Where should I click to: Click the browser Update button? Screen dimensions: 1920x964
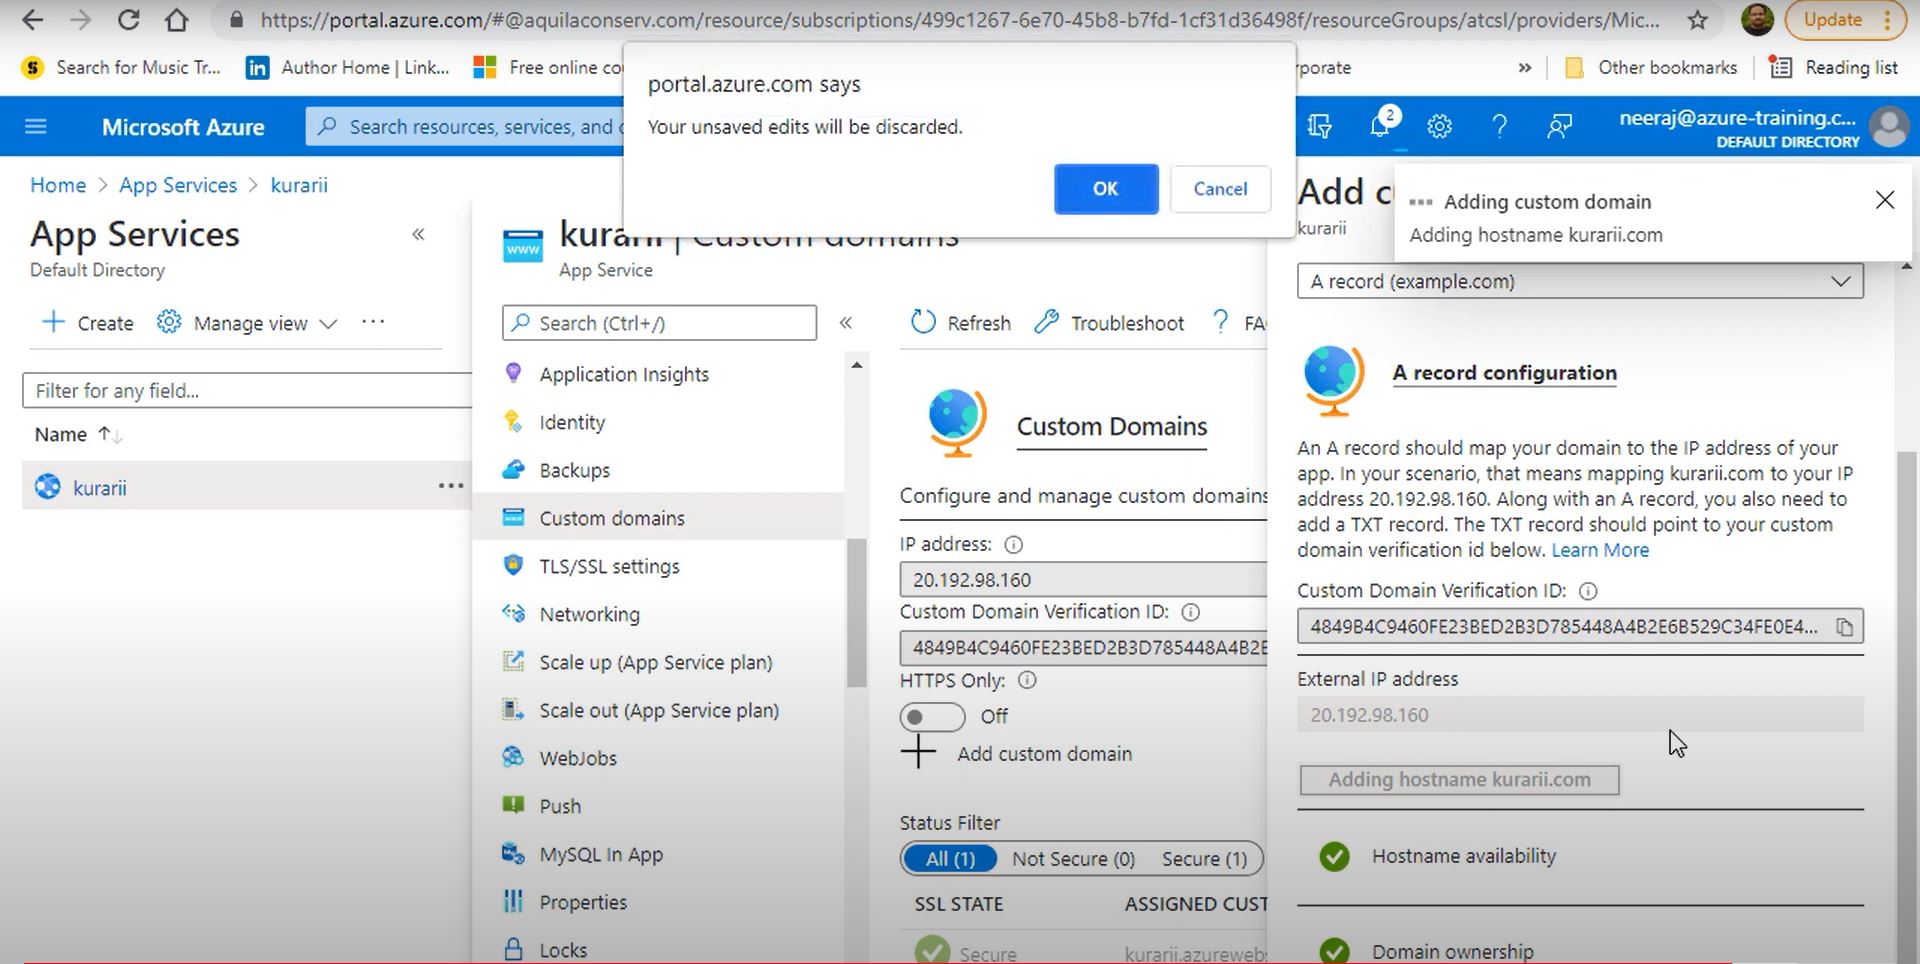tap(1845, 20)
